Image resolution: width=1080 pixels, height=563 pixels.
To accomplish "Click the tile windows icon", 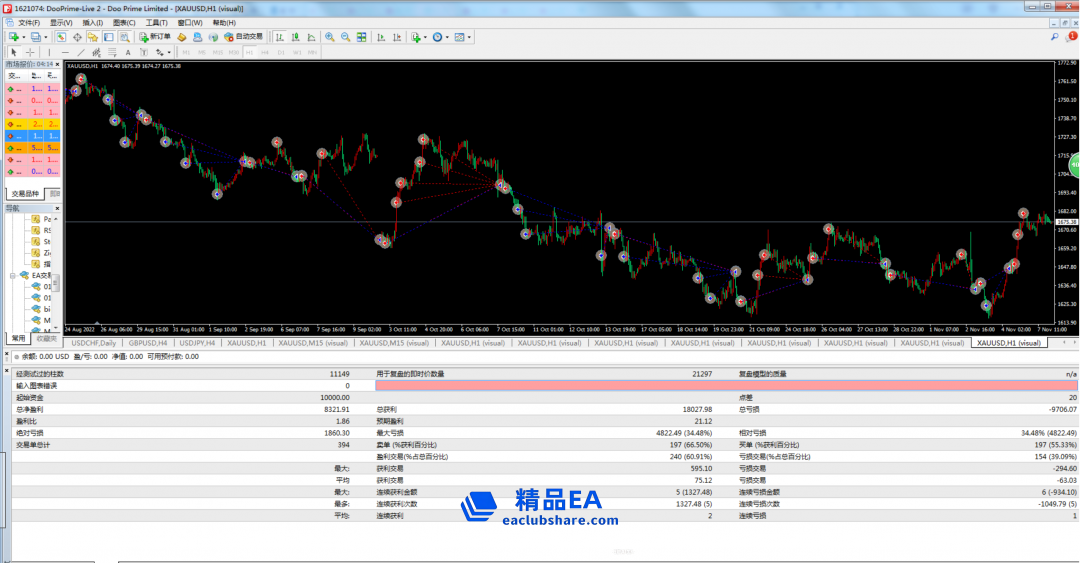I will tap(362, 37).
